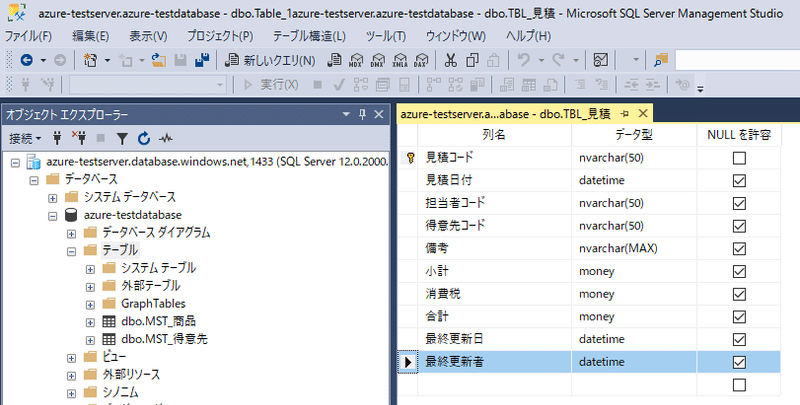The width and height of the screenshot is (800, 405).
Task: Toggle NULL allowed checkbox for 担当者コード
Action: 739,204
